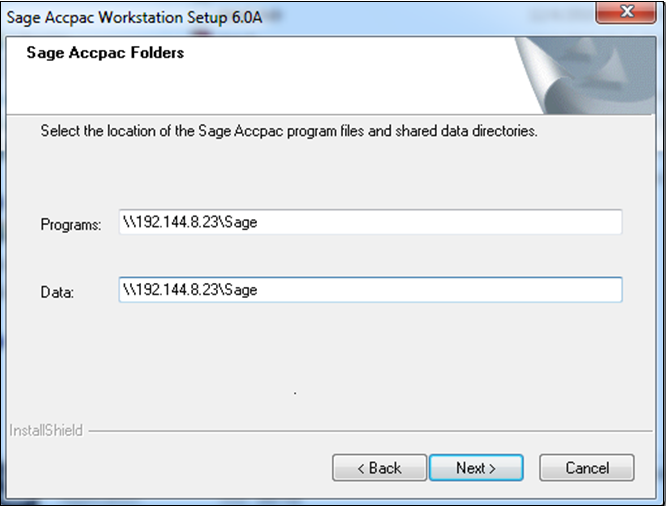Click the white header banner area

click(261, 75)
